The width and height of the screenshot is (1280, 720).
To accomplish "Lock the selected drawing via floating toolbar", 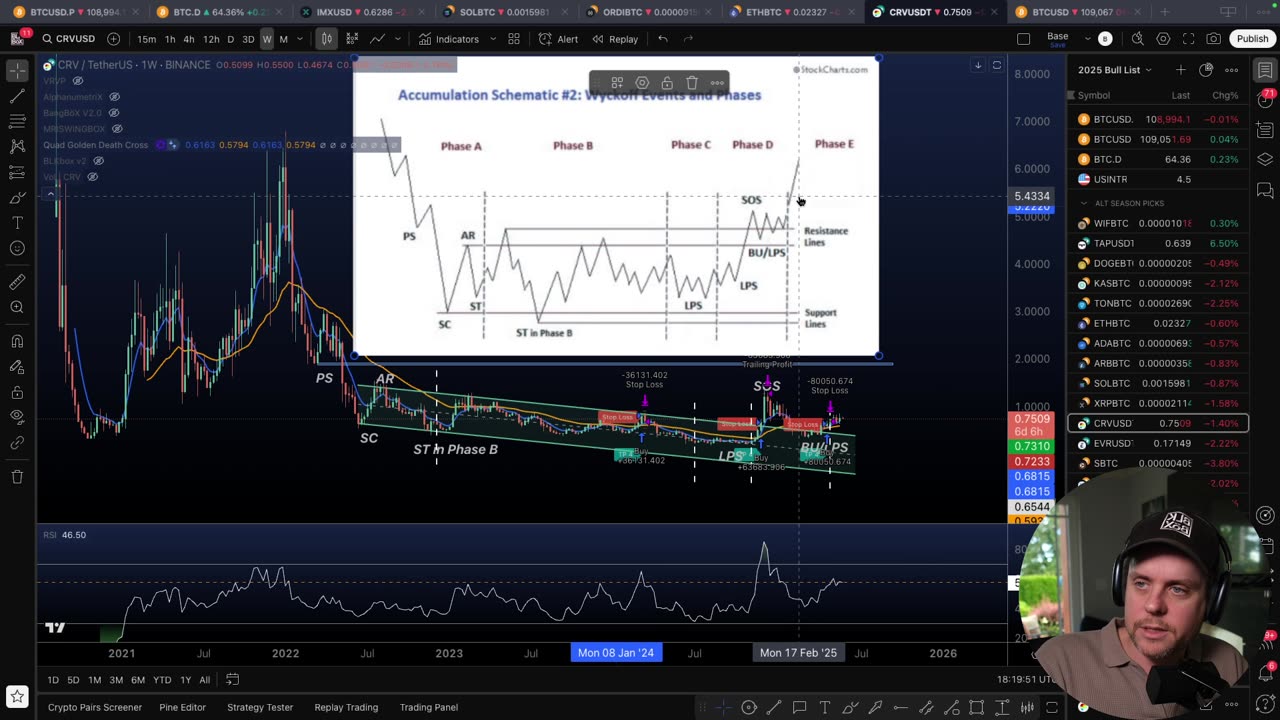I will (x=667, y=83).
